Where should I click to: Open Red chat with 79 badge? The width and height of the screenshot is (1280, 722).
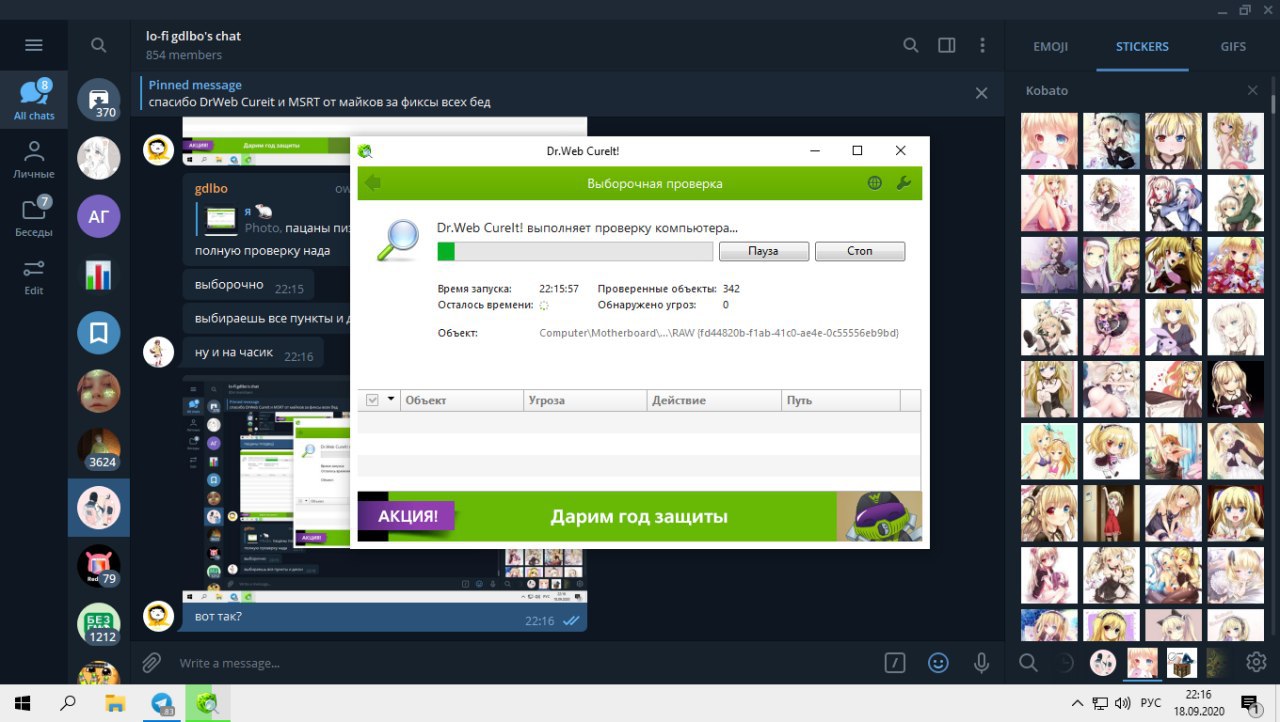pos(98,567)
